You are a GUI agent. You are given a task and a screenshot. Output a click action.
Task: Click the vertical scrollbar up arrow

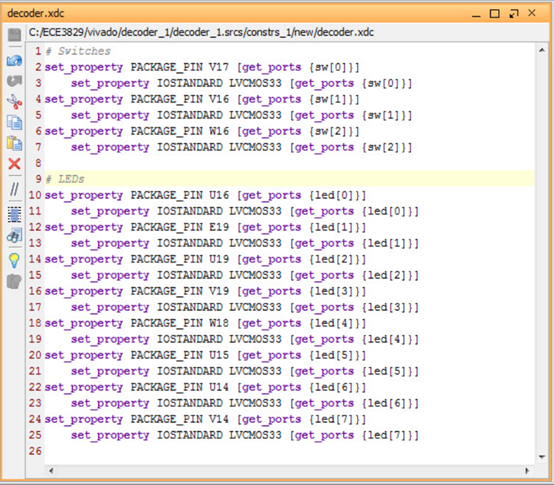coord(542,51)
